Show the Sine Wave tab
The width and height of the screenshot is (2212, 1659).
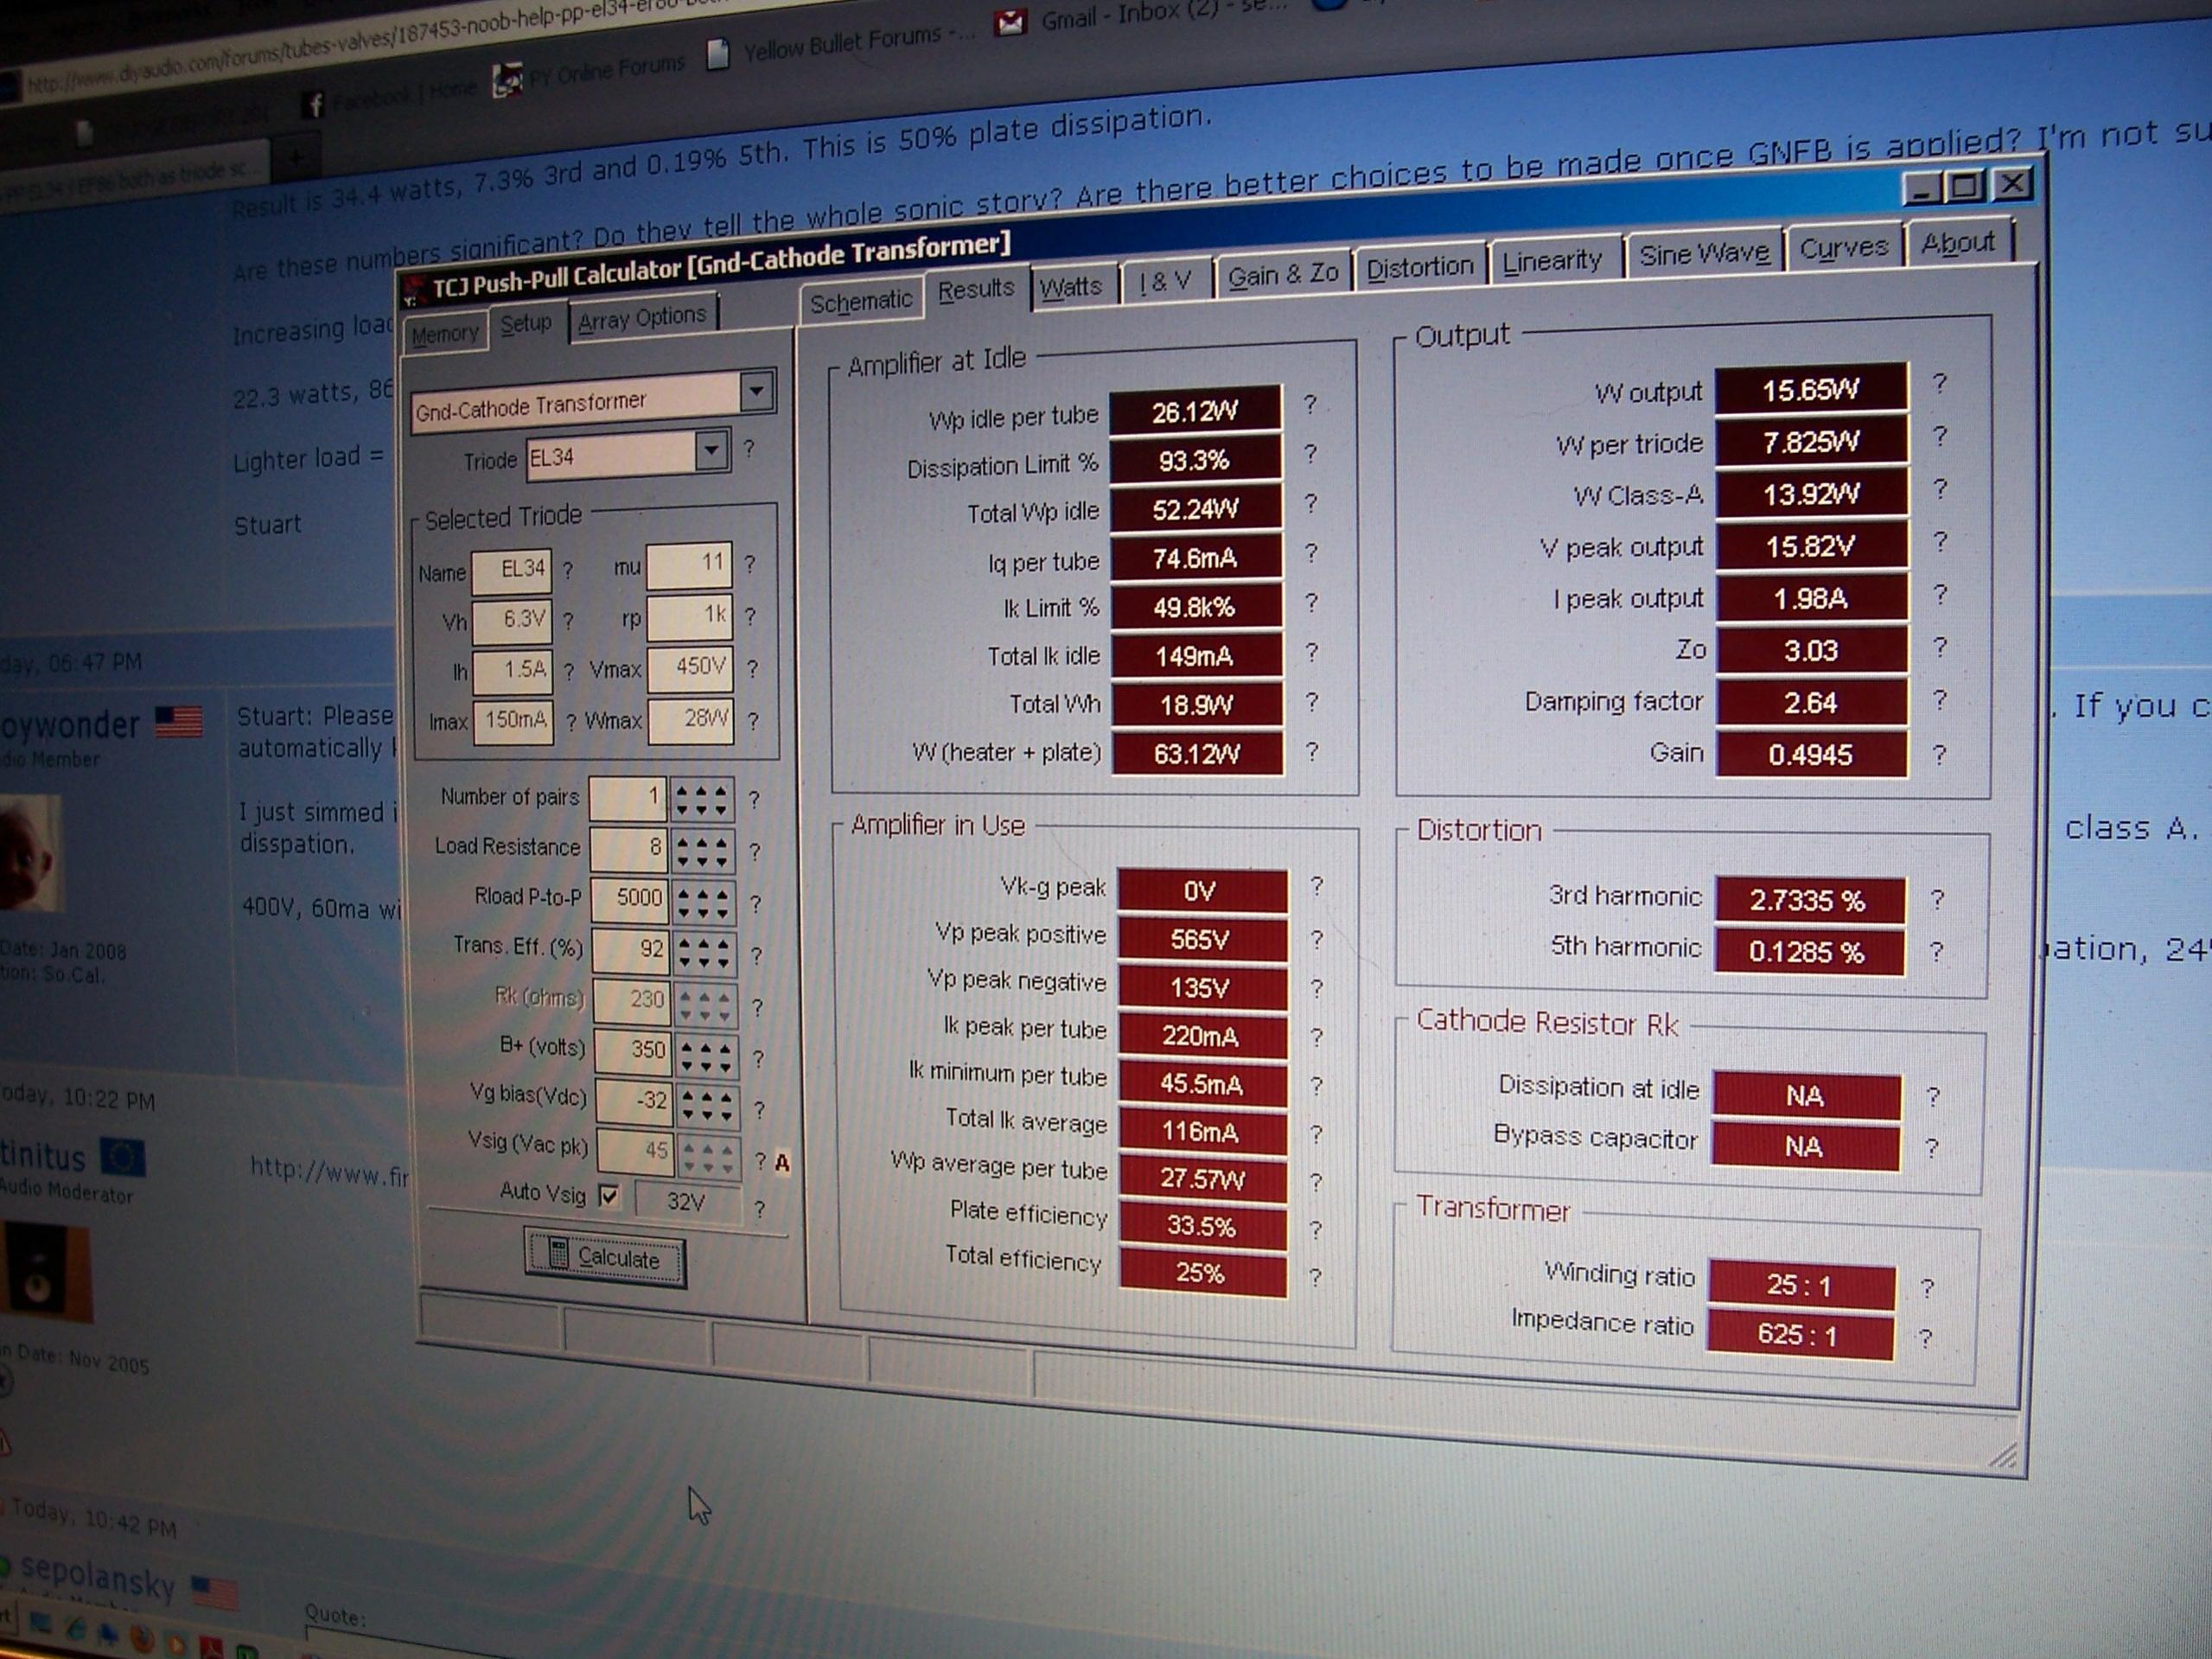[x=1703, y=253]
